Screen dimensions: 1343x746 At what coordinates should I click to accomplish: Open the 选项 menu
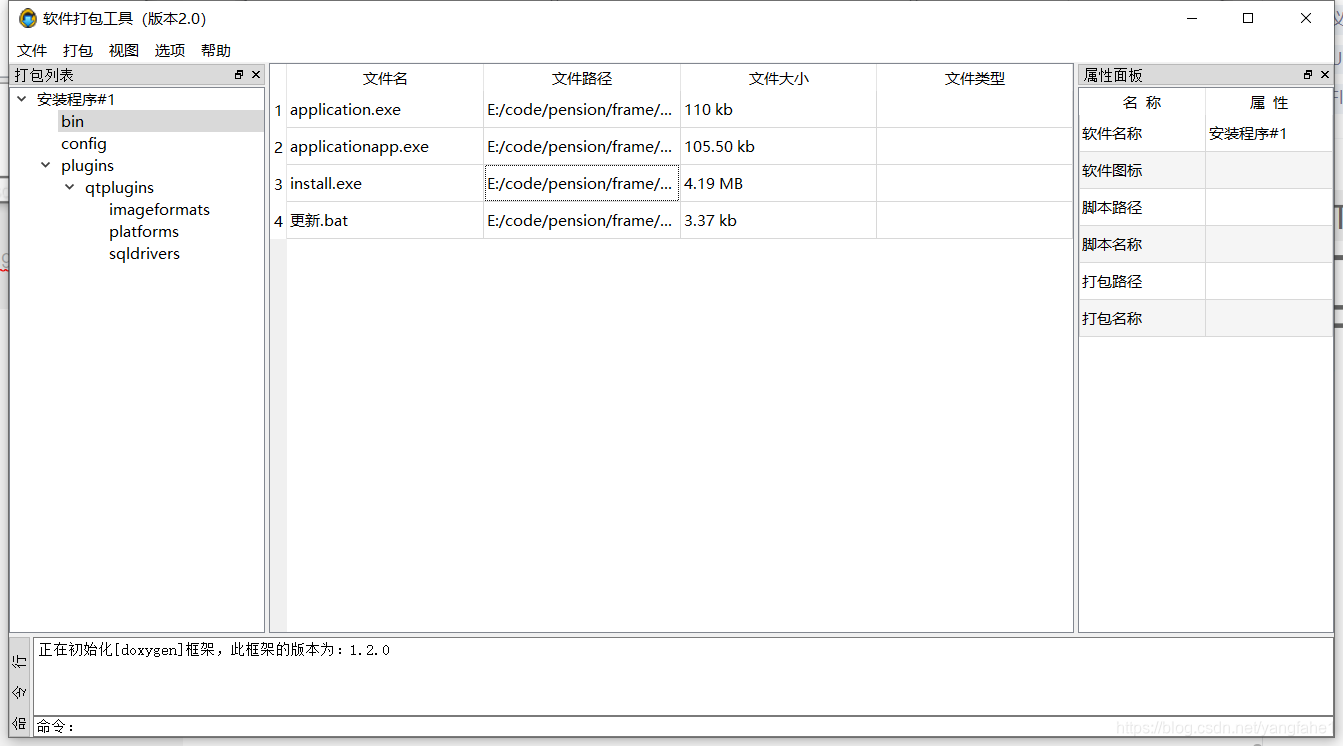coord(170,51)
